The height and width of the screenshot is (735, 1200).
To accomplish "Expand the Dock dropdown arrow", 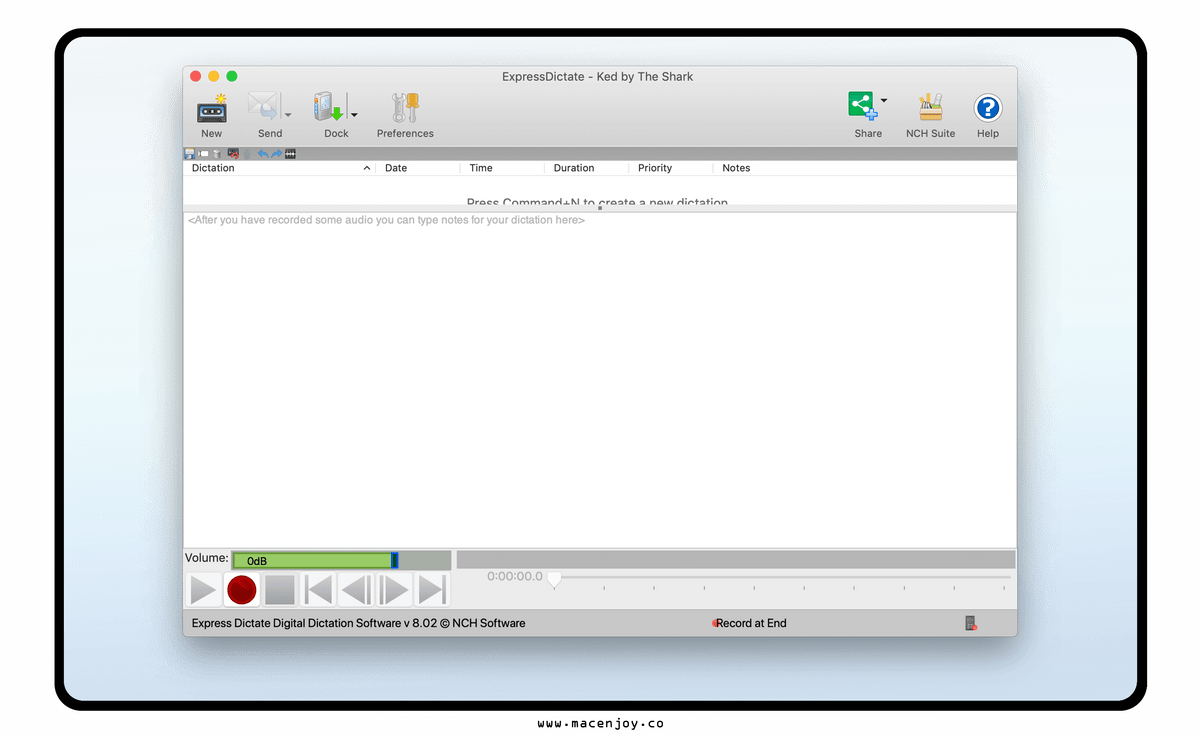I will click(x=354, y=115).
